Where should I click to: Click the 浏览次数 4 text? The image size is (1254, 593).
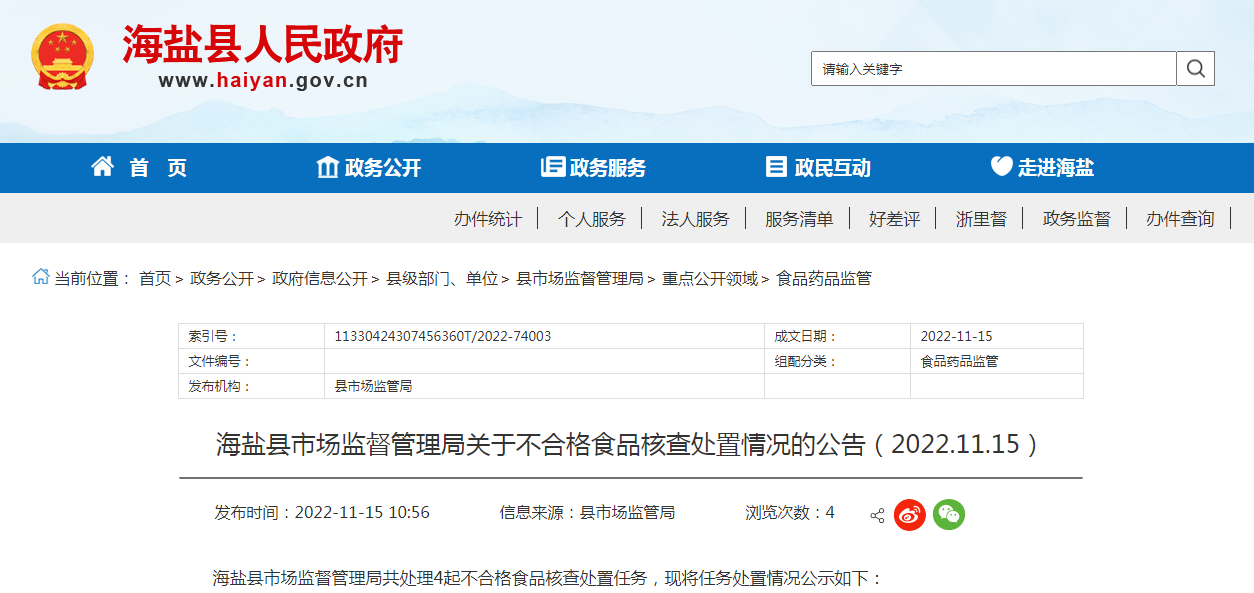pyautogui.click(x=790, y=513)
